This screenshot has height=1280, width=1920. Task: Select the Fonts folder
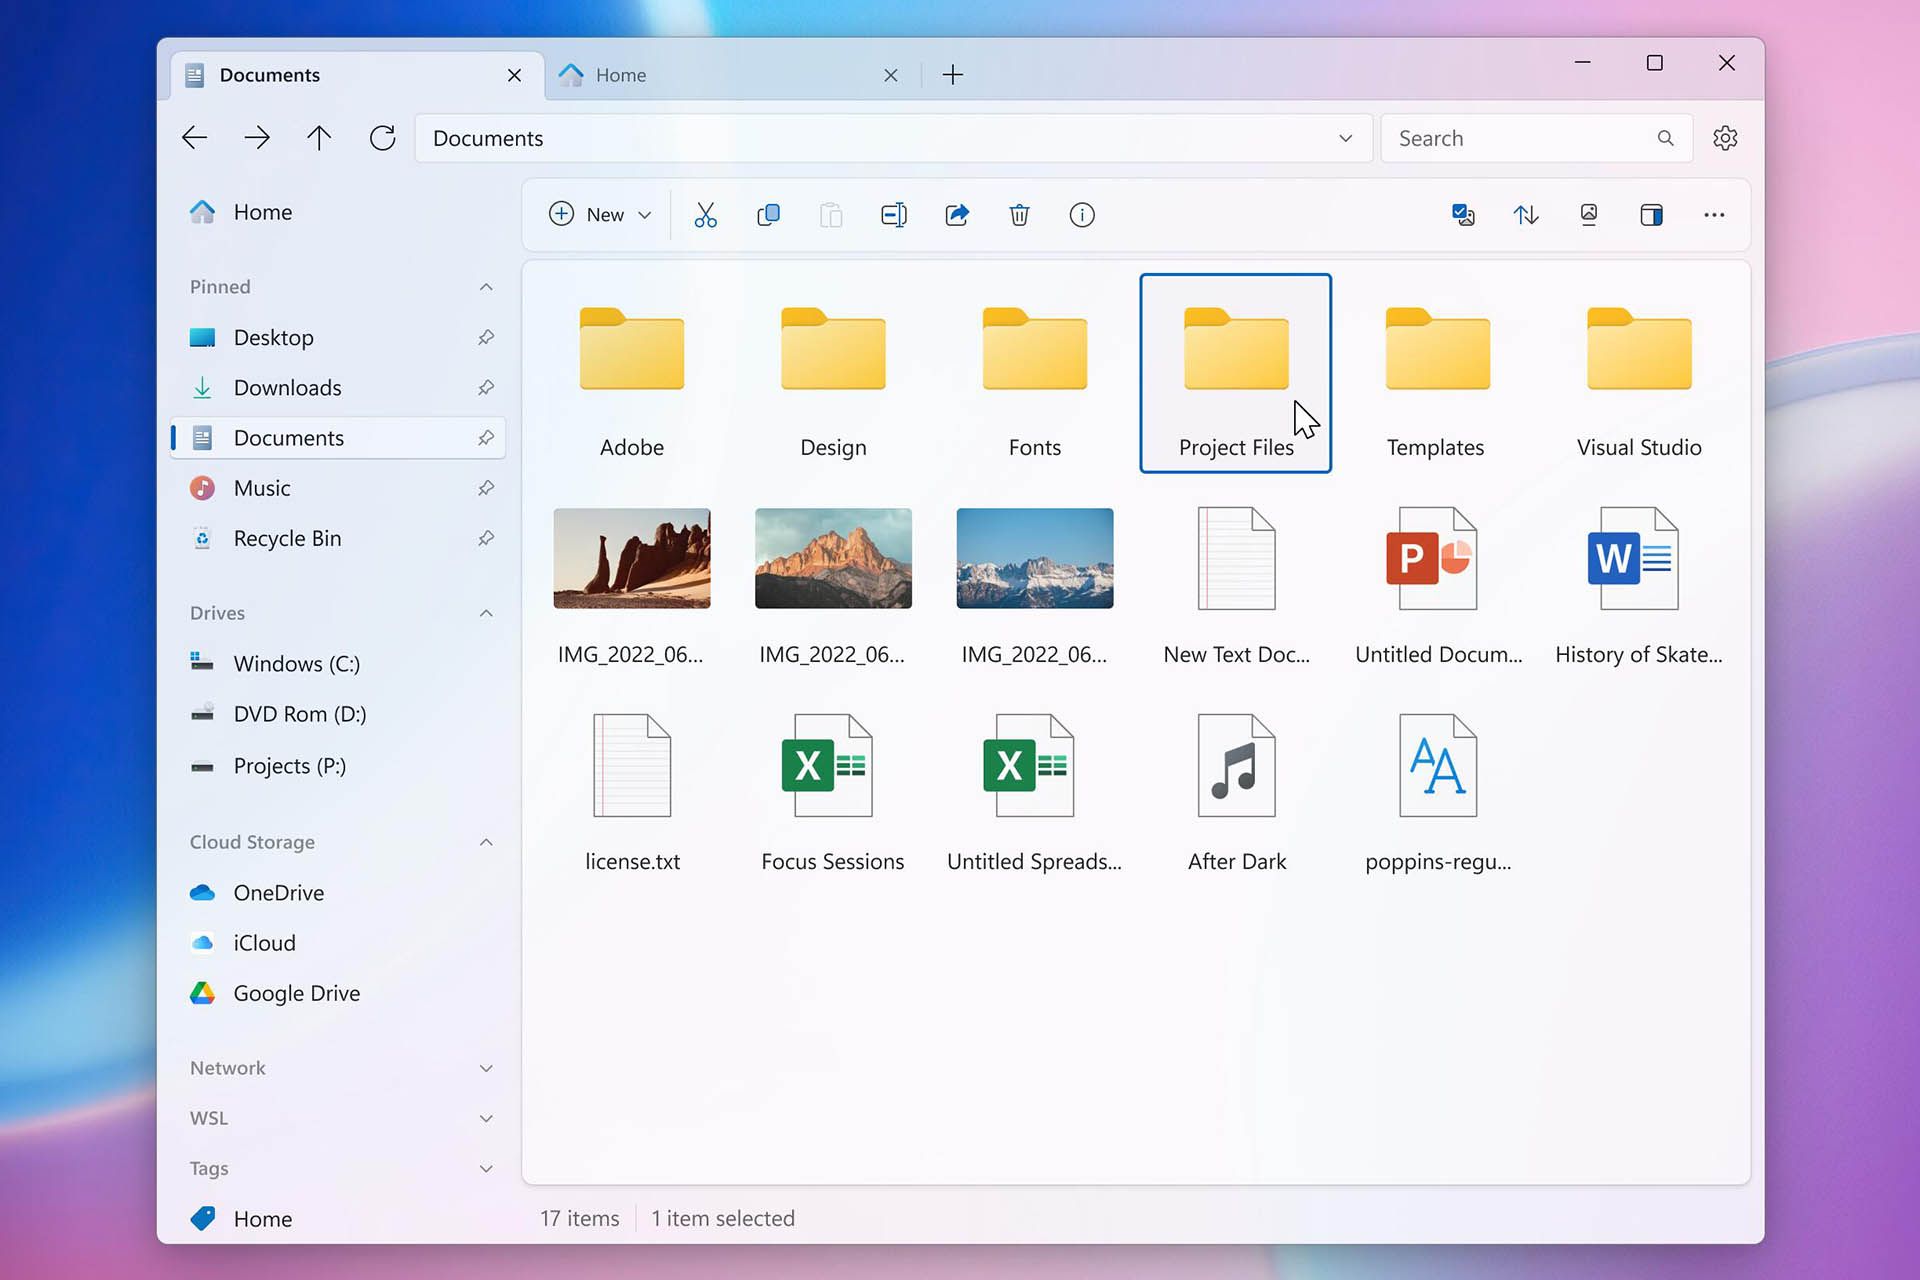tap(1035, 373)
